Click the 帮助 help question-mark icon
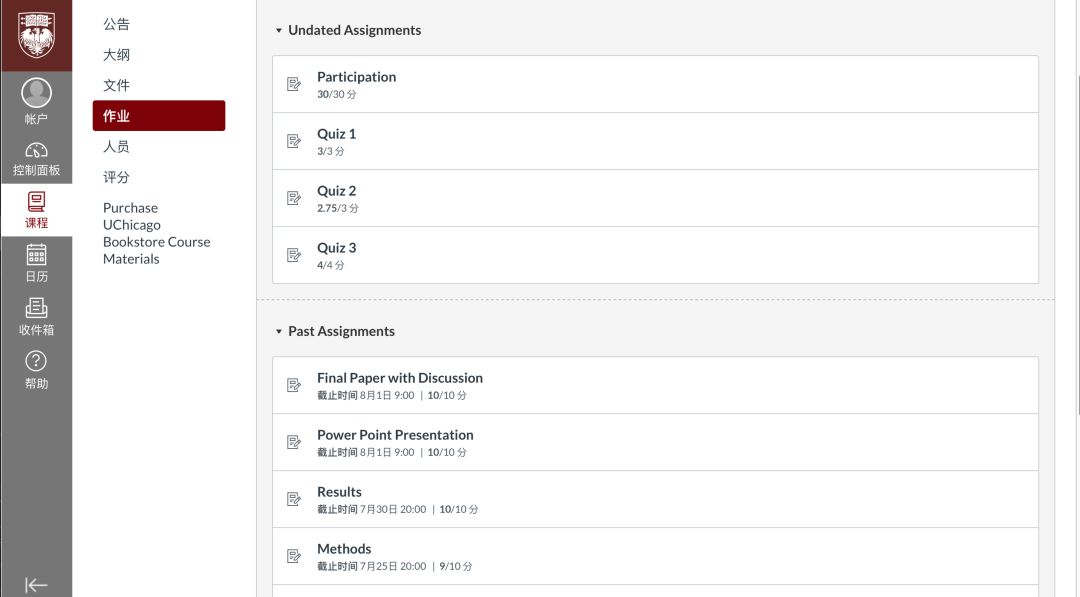Viewport: 1080px width, 597px height. (x=36, y=361)
